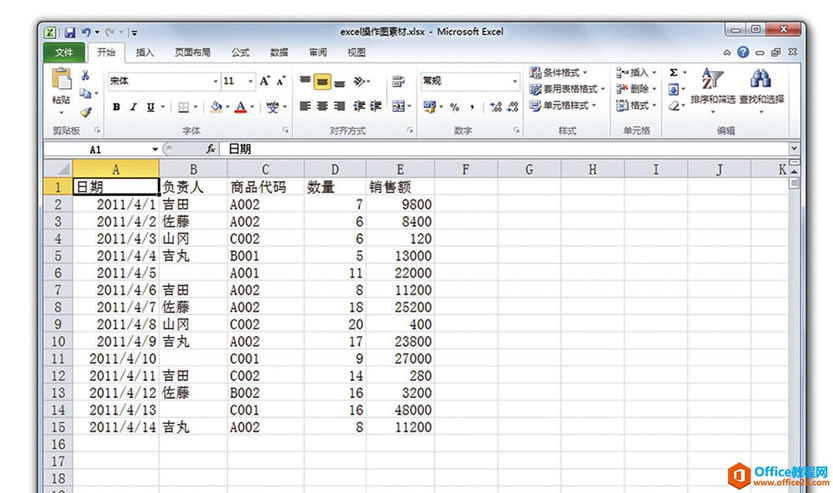
Task: Click the vertical scrollbar up arrow
Action: pyautogui.click(x=794, y=172)
